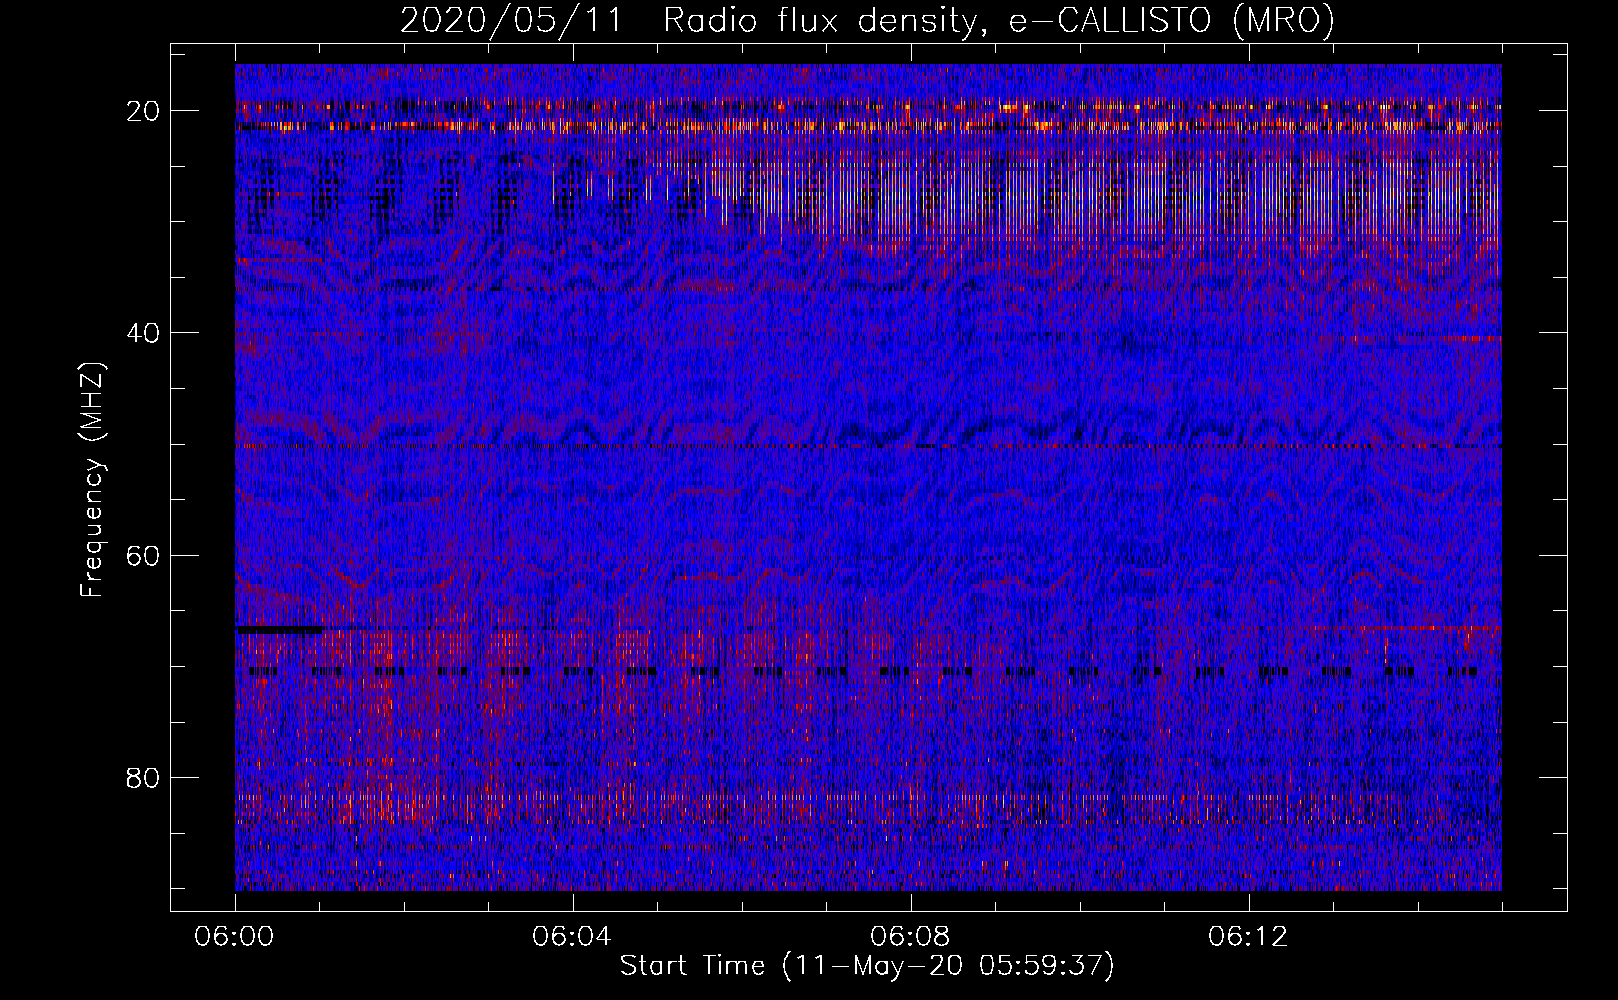1618x1000 pixels.
Task: Click the '40' frequency tick label
Action: click(144, 333)
